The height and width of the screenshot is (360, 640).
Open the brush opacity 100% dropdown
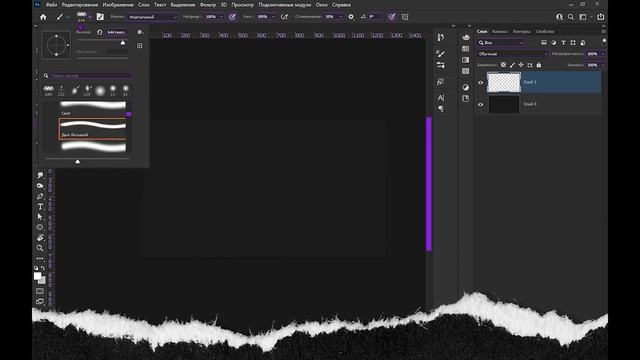[x=221, y=17]
